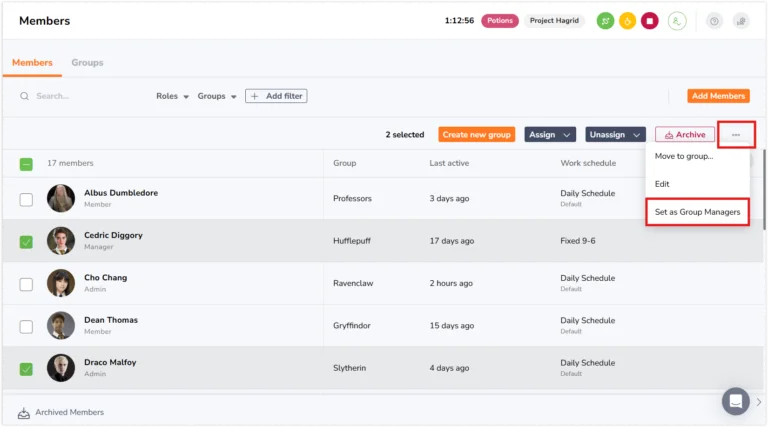Click the 1:12:56 timer display
This screenshot has height=427, width=768.
459,21
